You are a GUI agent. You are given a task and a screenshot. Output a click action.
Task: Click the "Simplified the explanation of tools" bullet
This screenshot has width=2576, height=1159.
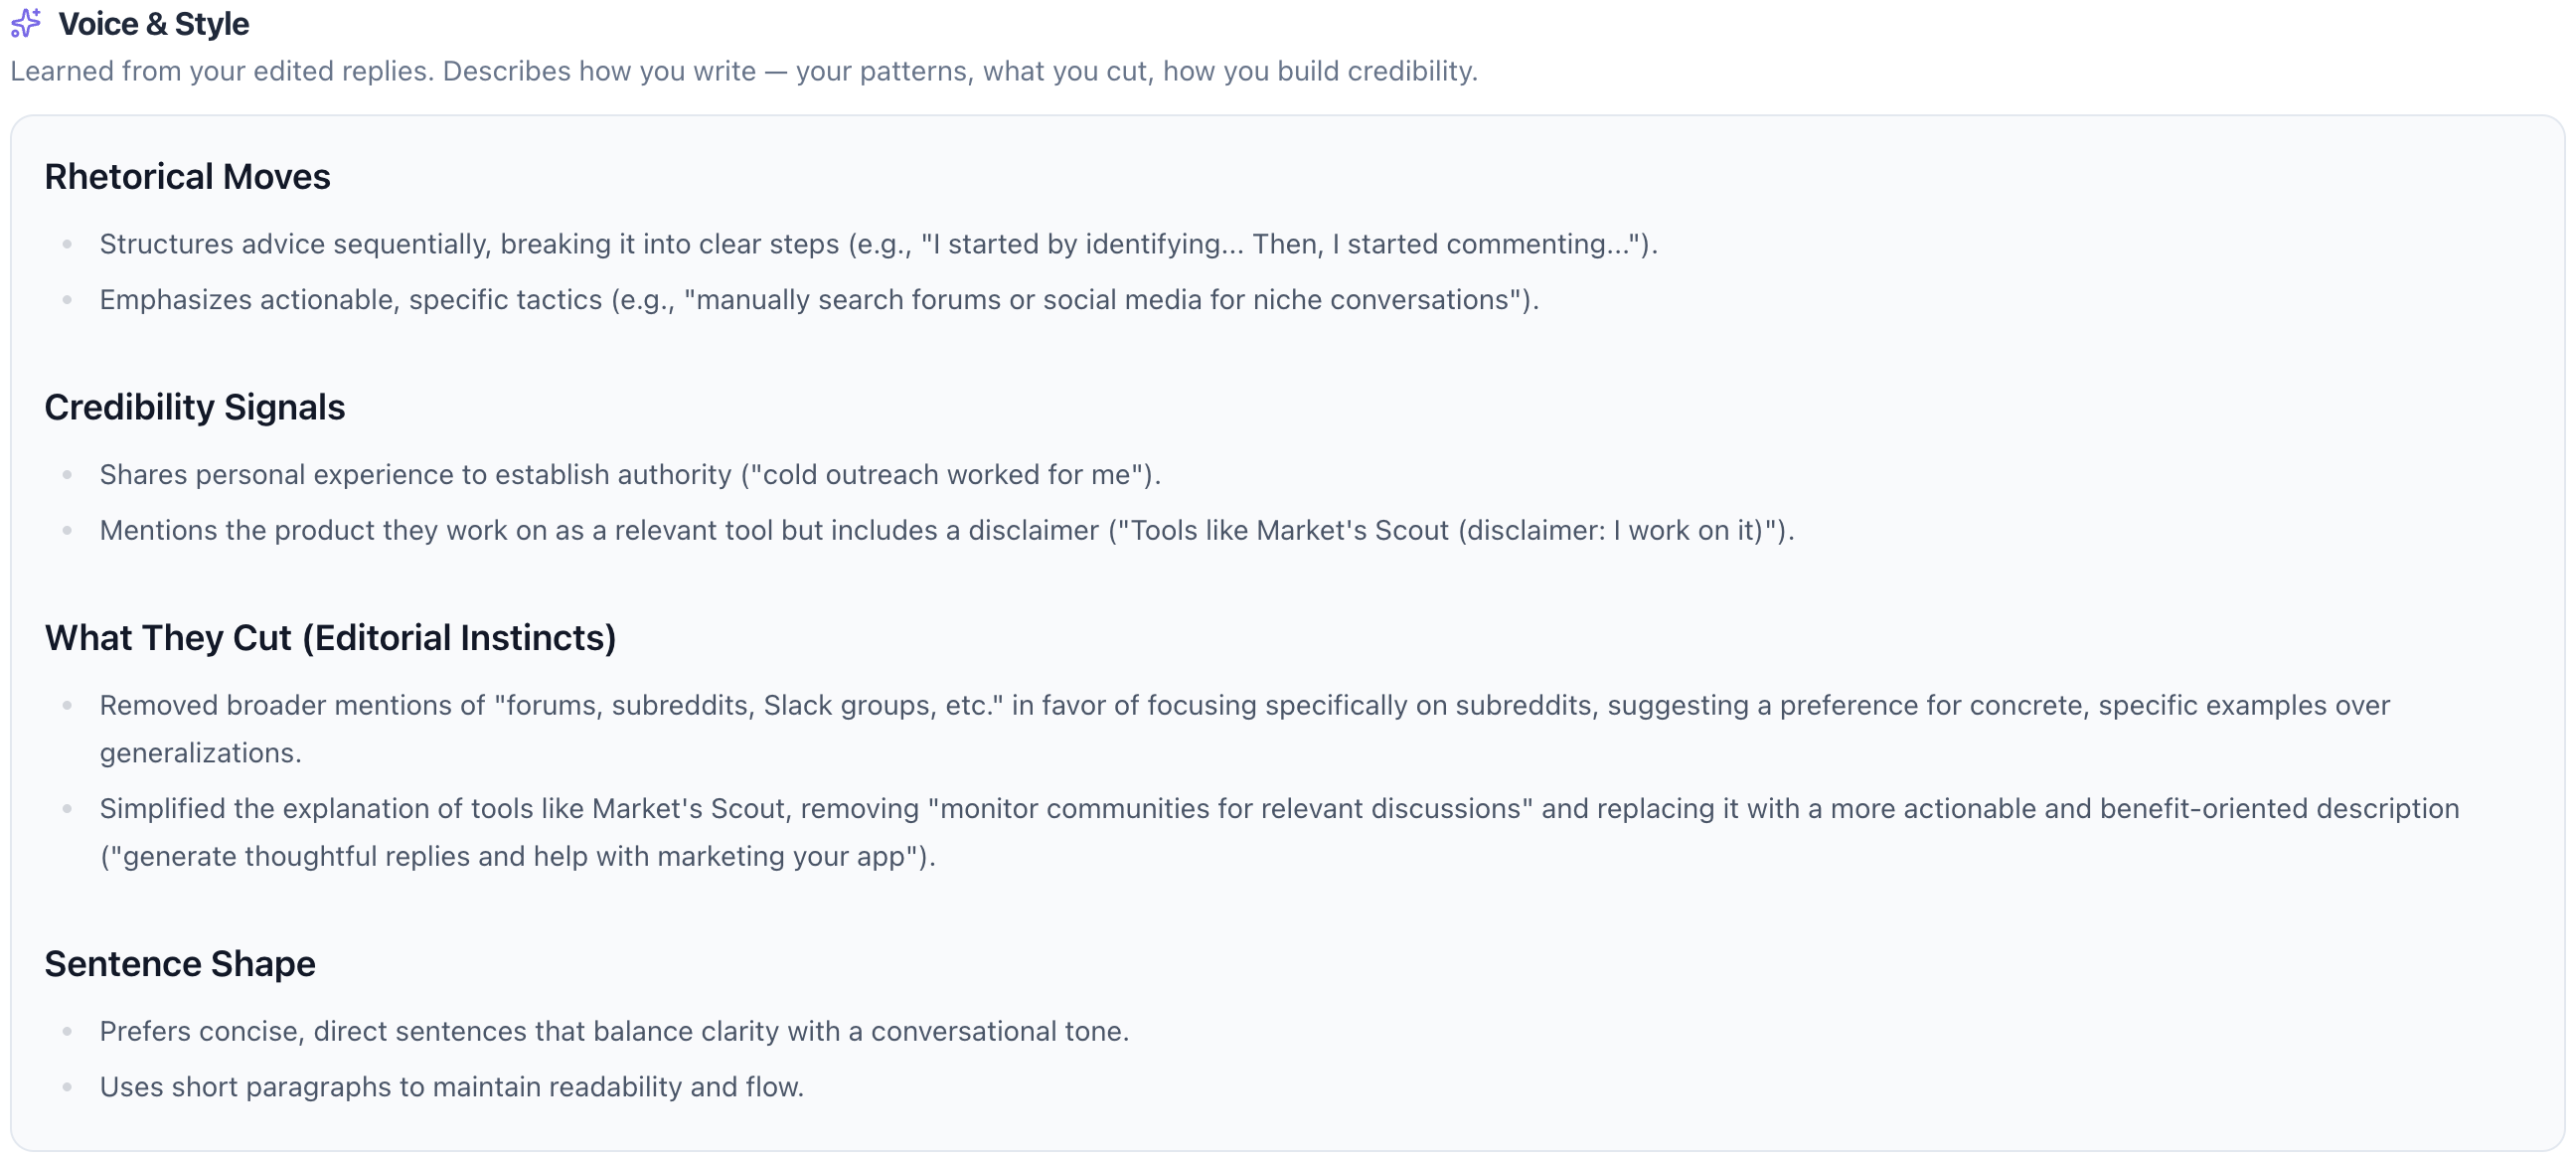(1278, 809)
